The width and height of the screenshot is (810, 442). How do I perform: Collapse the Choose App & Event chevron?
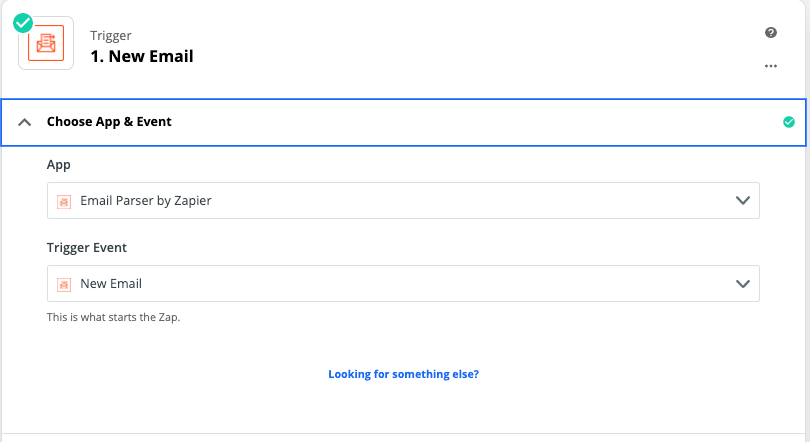point(24,122)
